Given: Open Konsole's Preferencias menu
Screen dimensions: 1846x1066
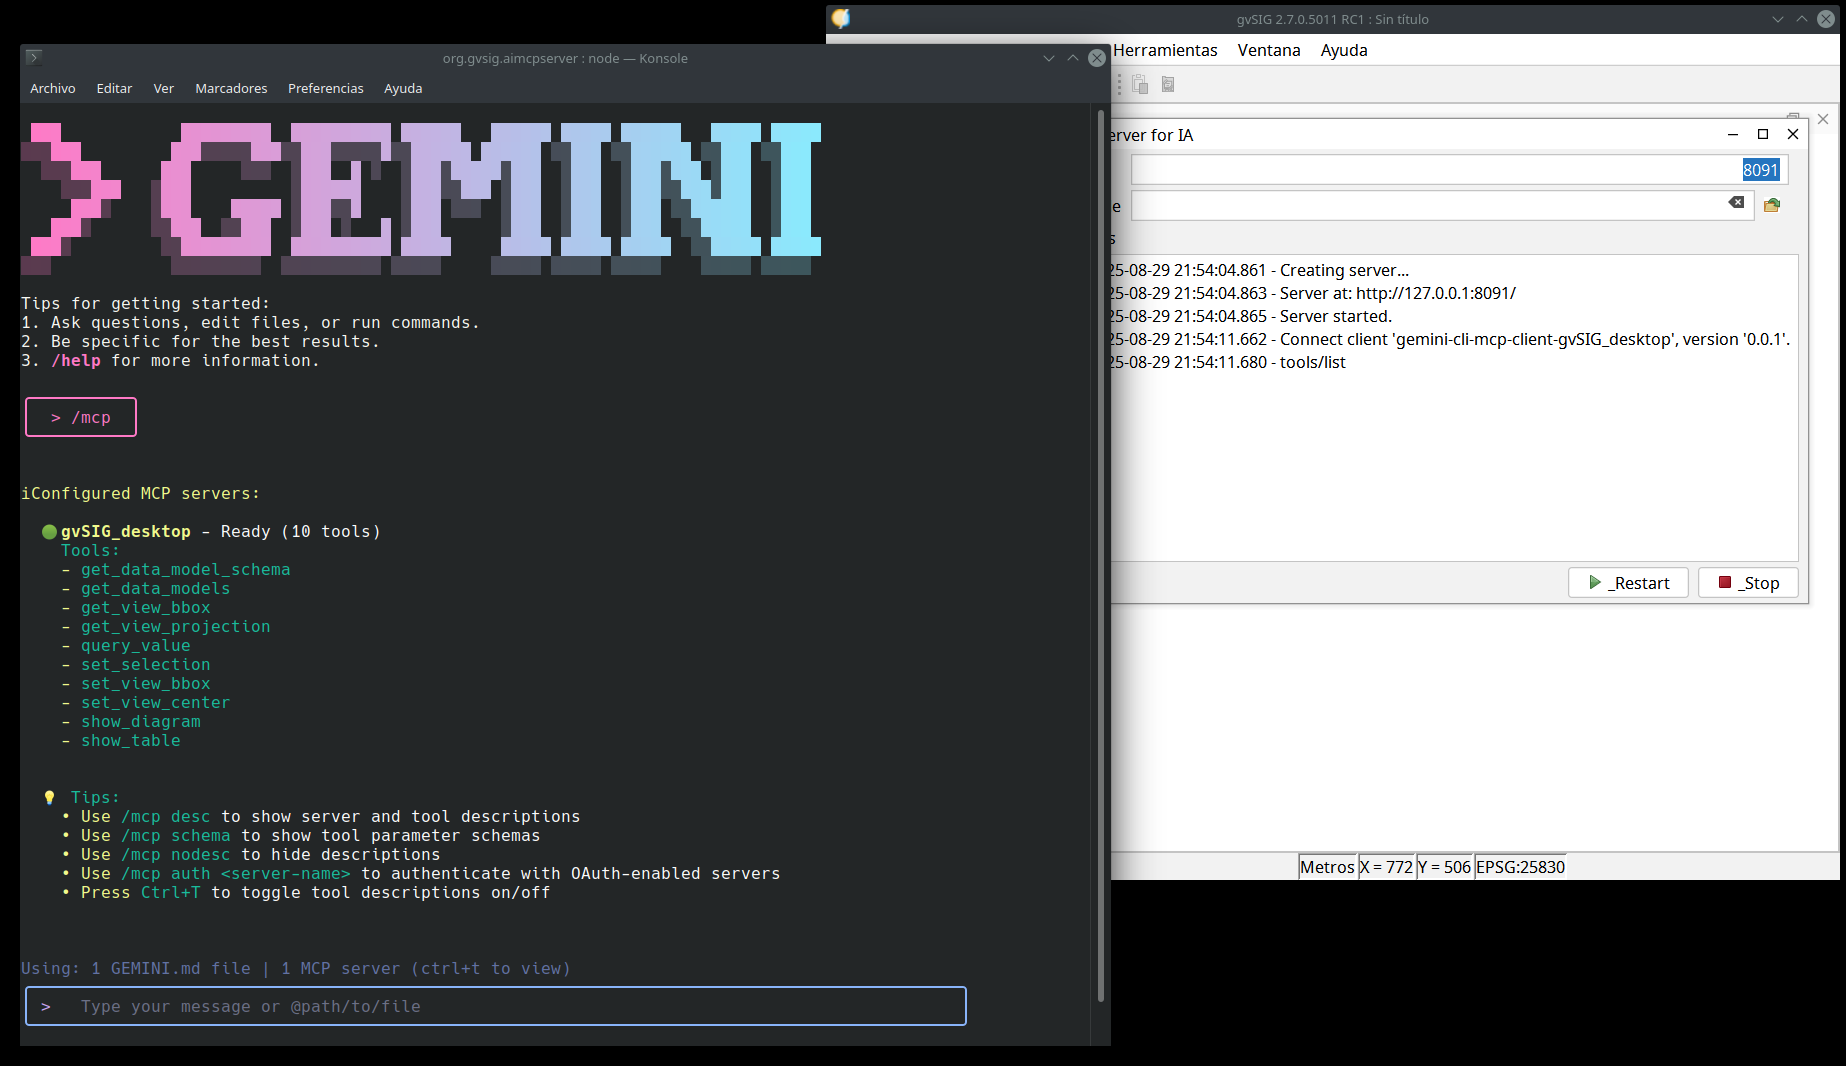Looking at the screenshot, I should pyautogui.click(x=325, y=88).
